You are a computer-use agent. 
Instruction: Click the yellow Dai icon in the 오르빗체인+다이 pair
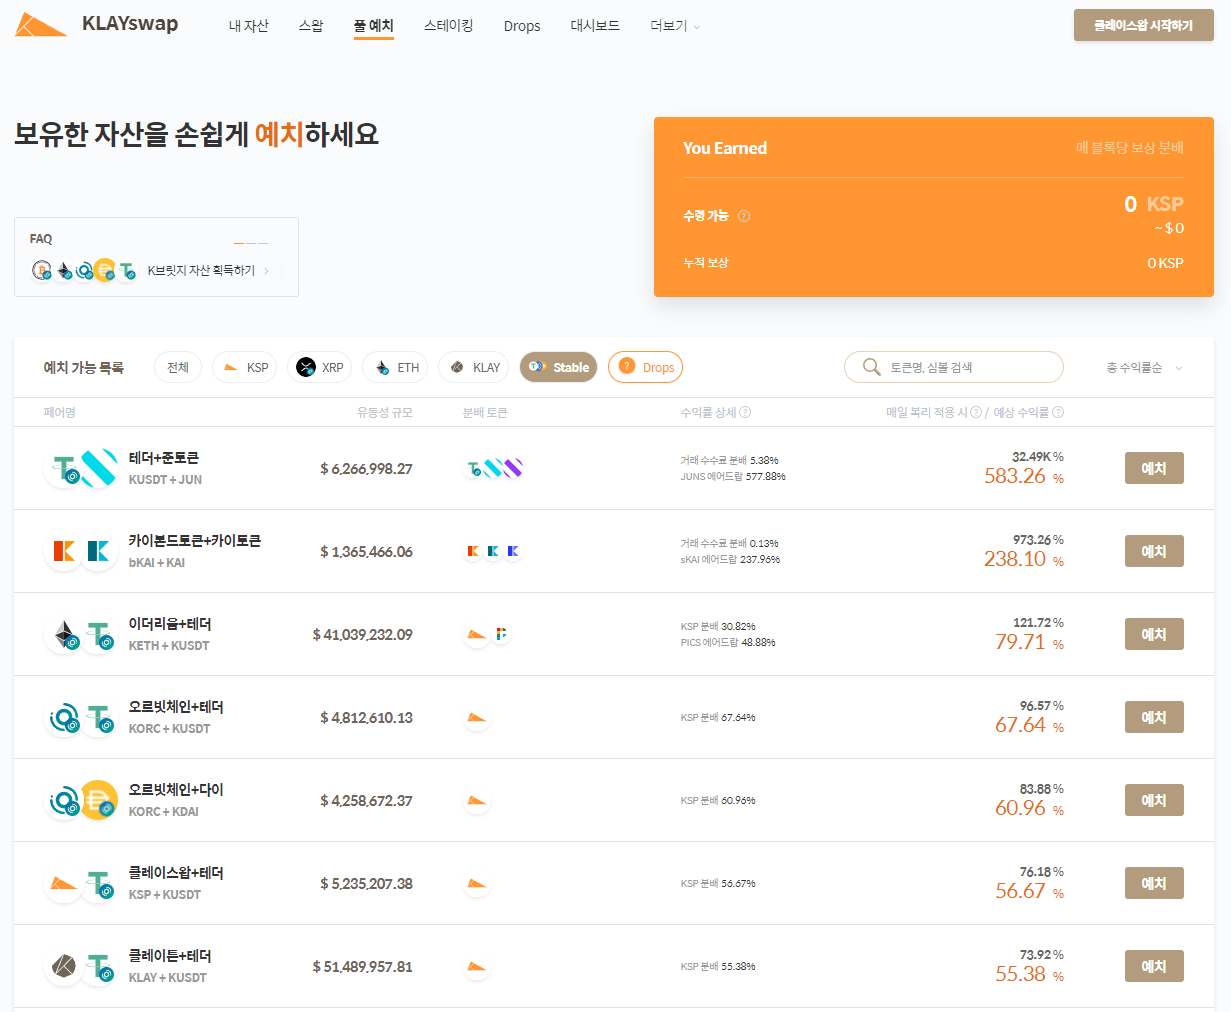(99, 800)
